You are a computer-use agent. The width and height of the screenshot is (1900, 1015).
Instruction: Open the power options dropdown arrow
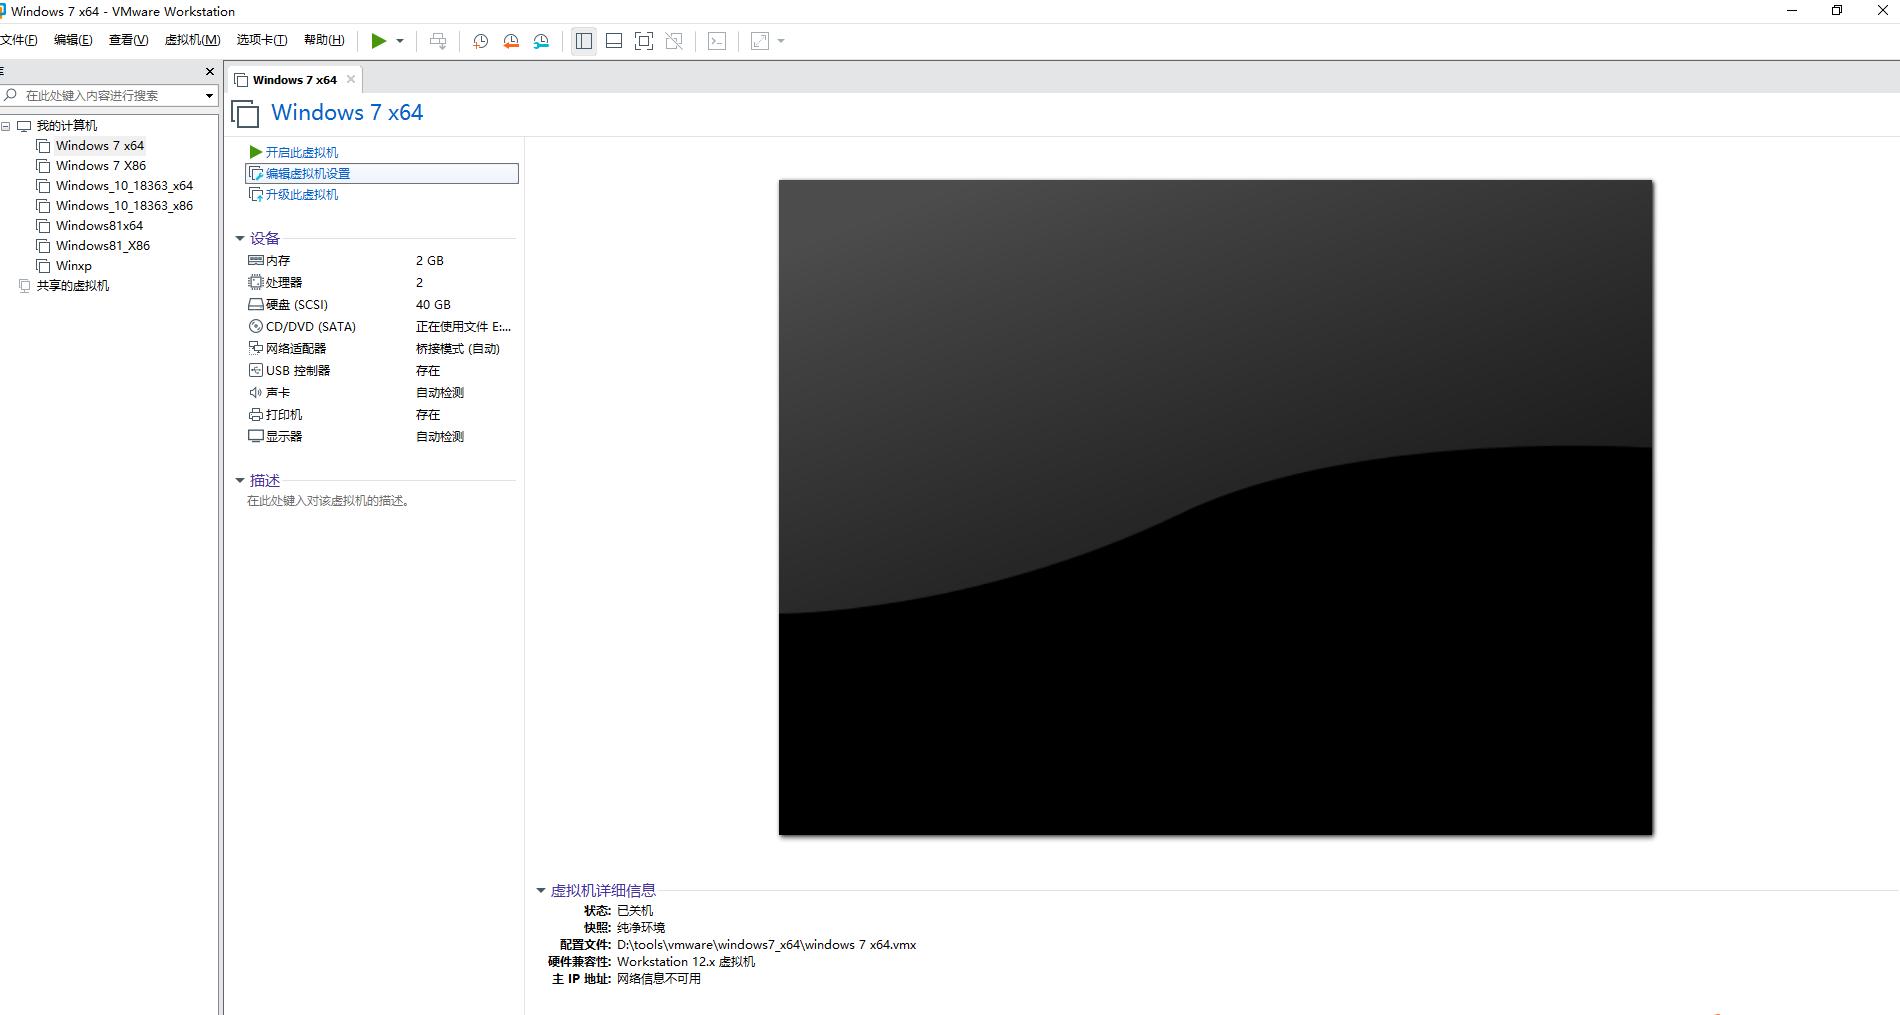tap(400, 41)
